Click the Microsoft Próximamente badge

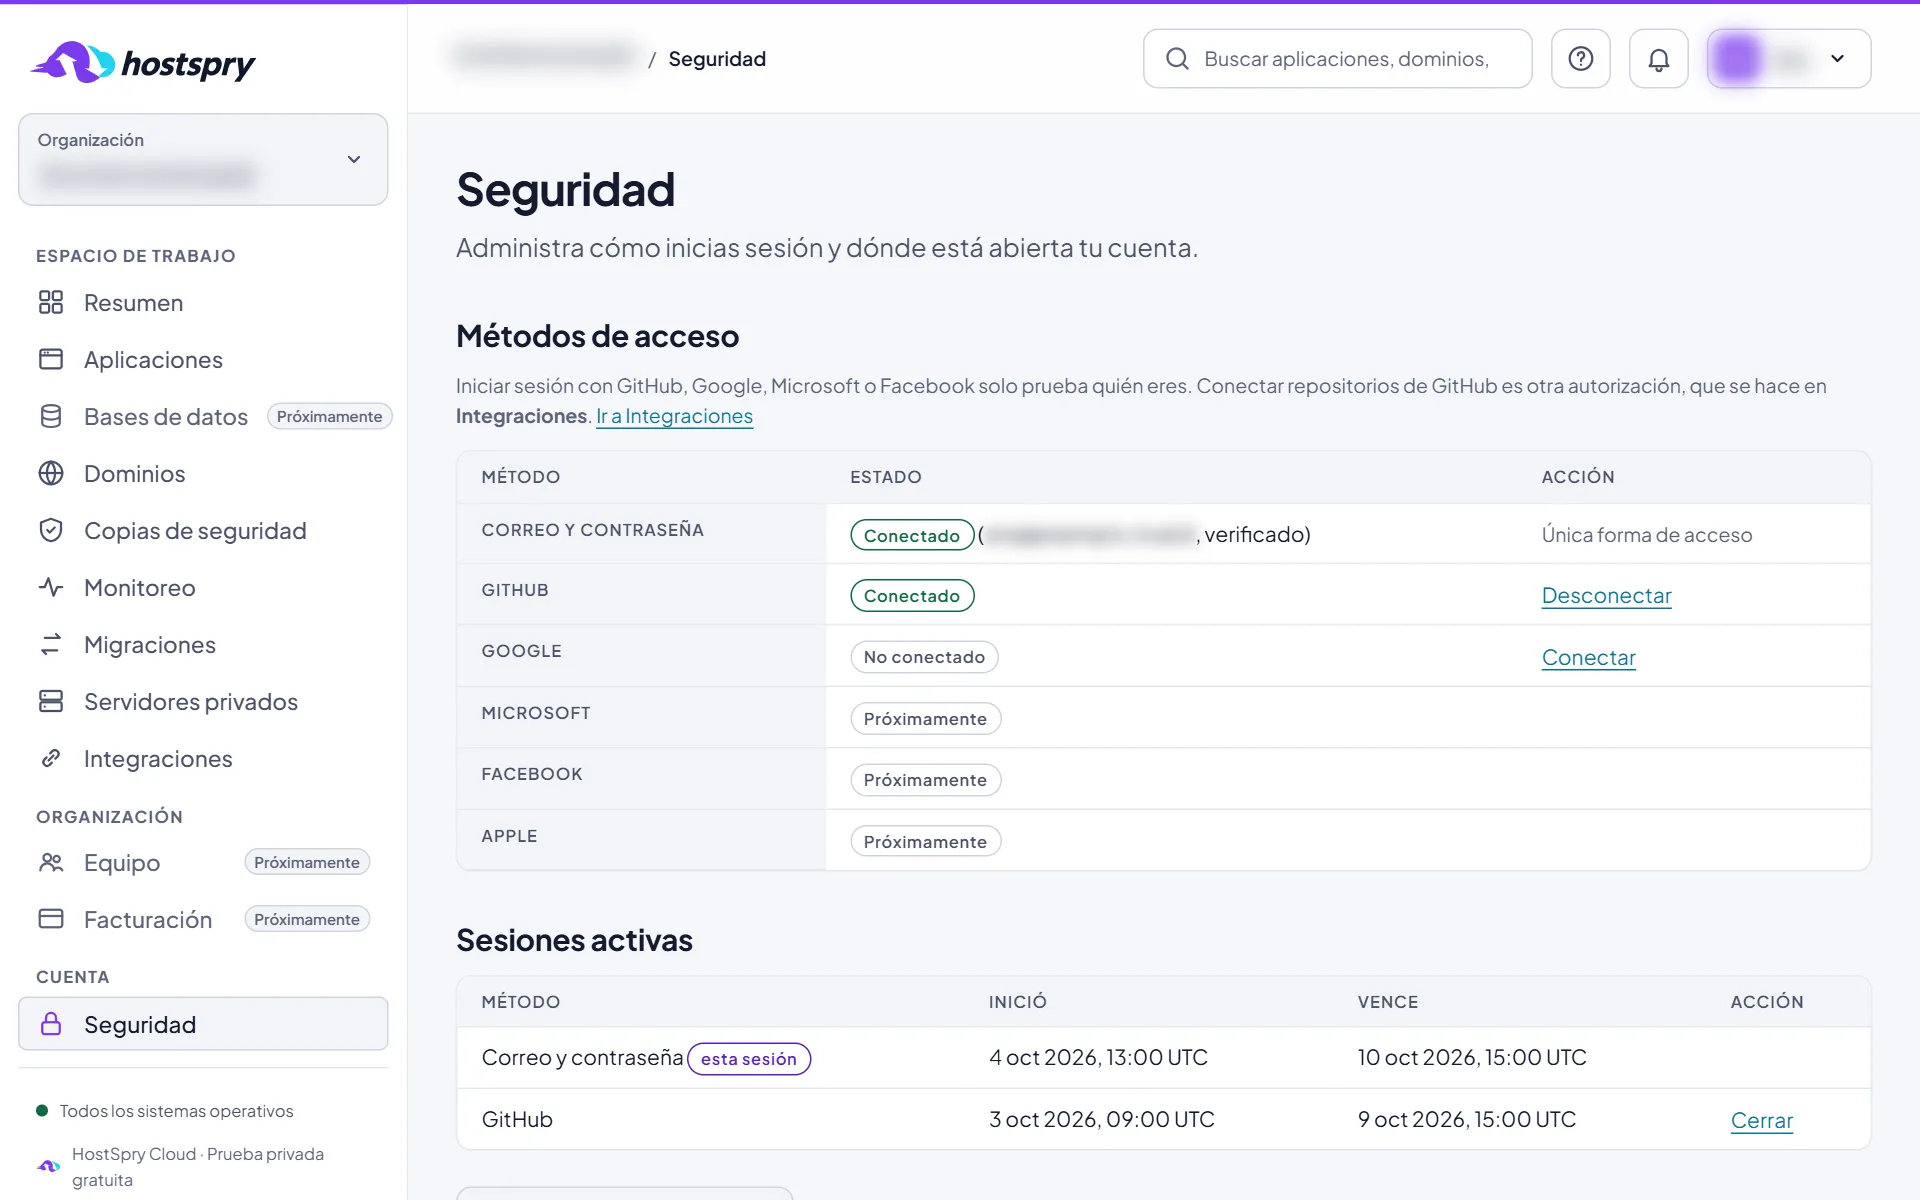[x=925, y=719]
